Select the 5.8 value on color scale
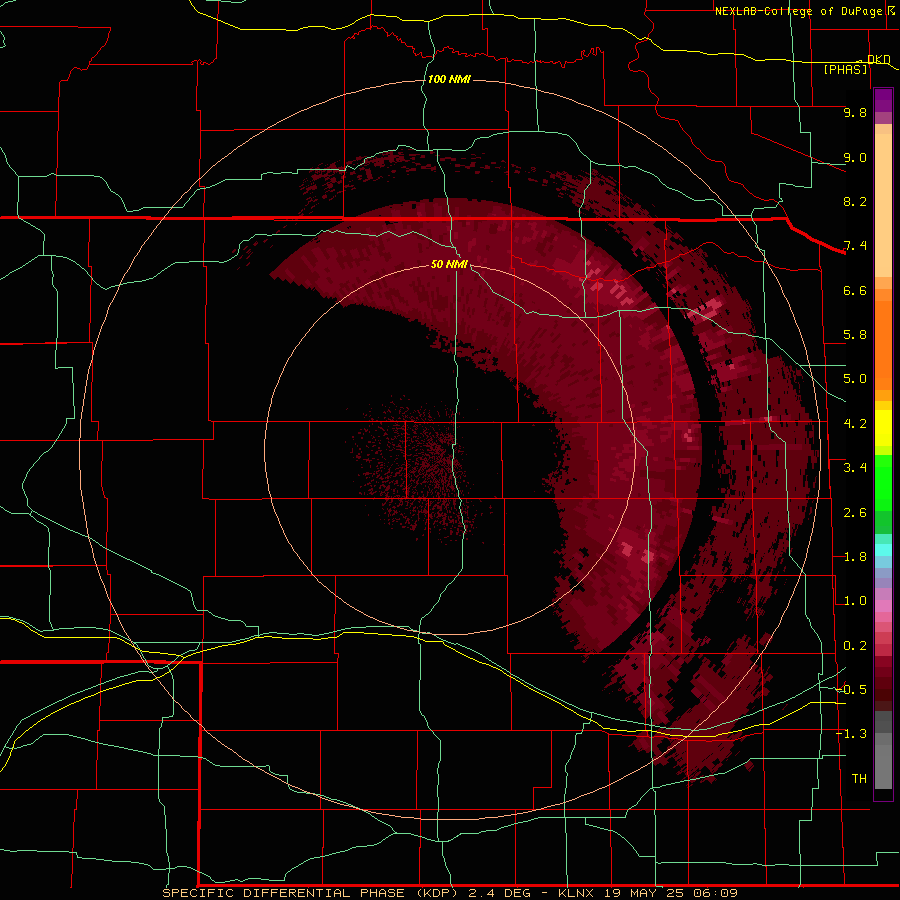The width and height of the screenshot is (900, 900). 855,335
